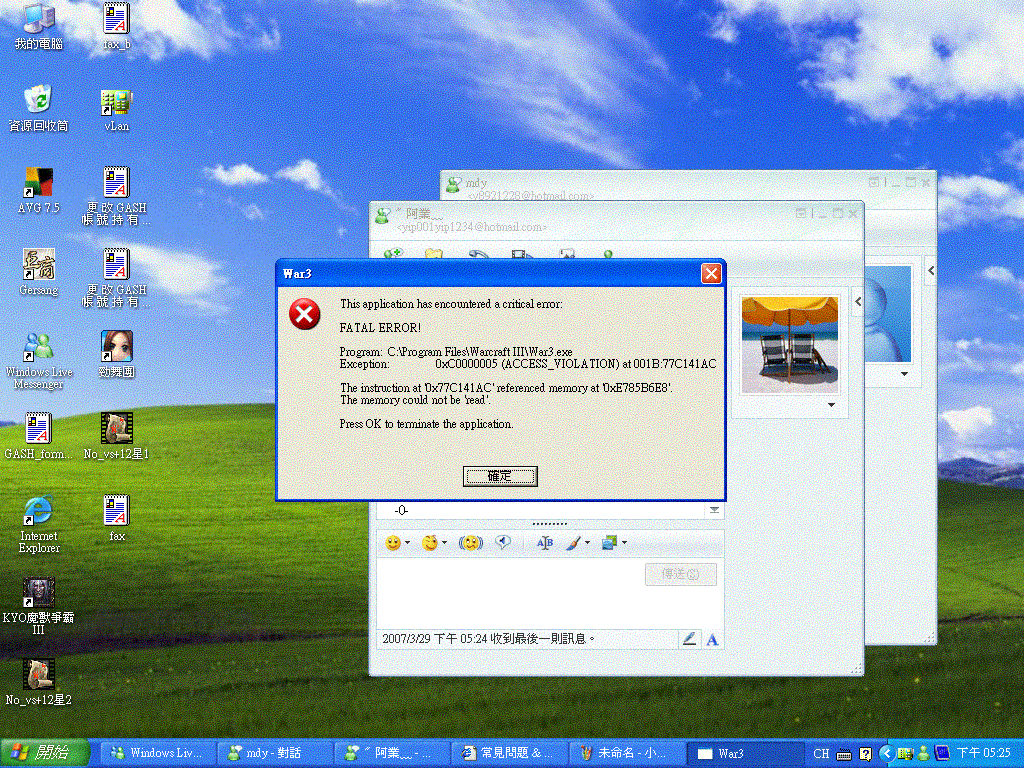This screenshot has height=768, width=1024.
Task: Open the 我的電腦 desktop icon
Action: (39, 26)
